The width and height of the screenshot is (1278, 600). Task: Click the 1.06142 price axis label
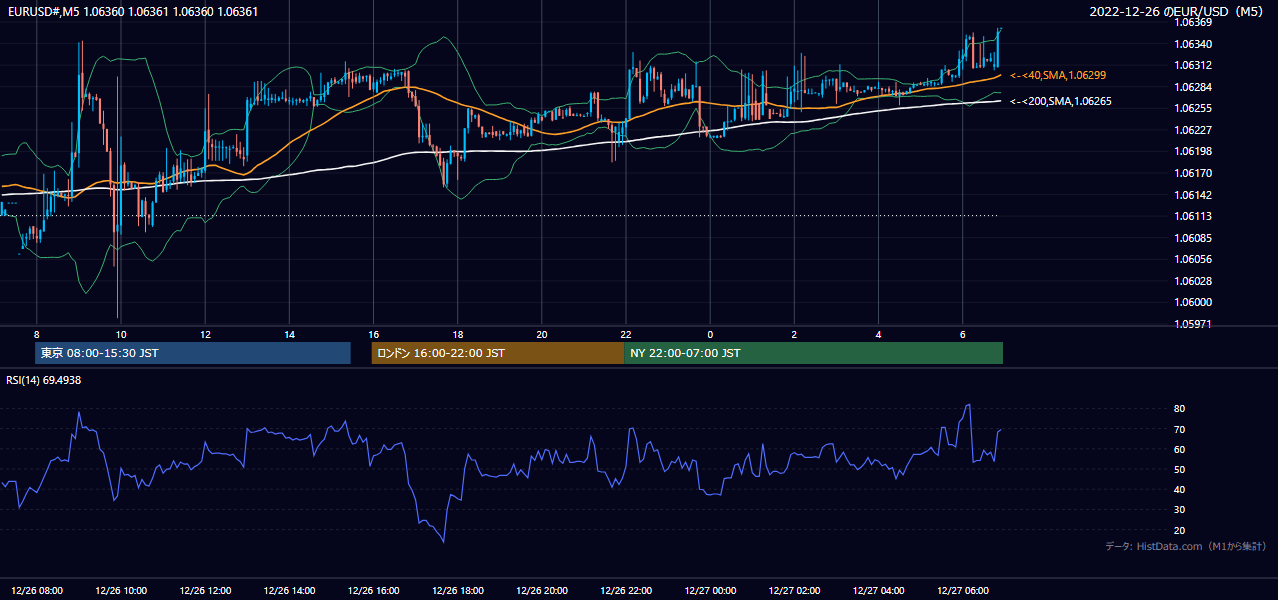[x=1193, y=195]
